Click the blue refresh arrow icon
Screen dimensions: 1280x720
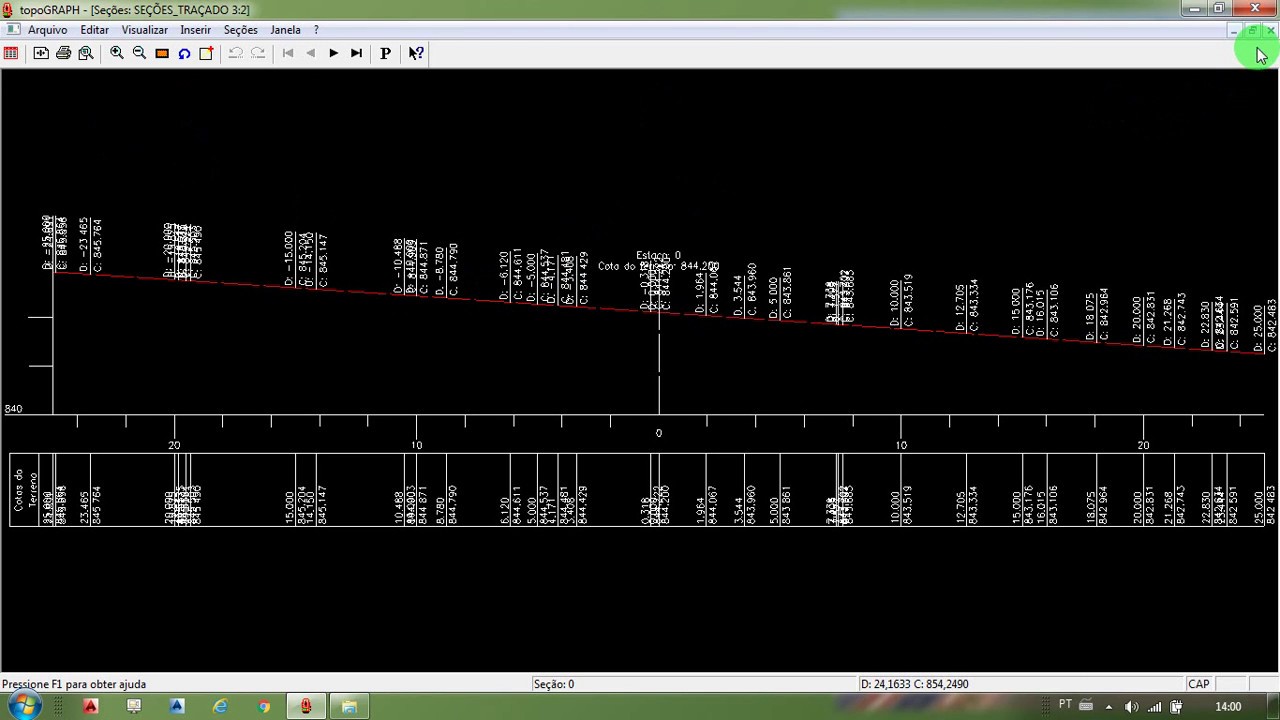click(184, 53)
